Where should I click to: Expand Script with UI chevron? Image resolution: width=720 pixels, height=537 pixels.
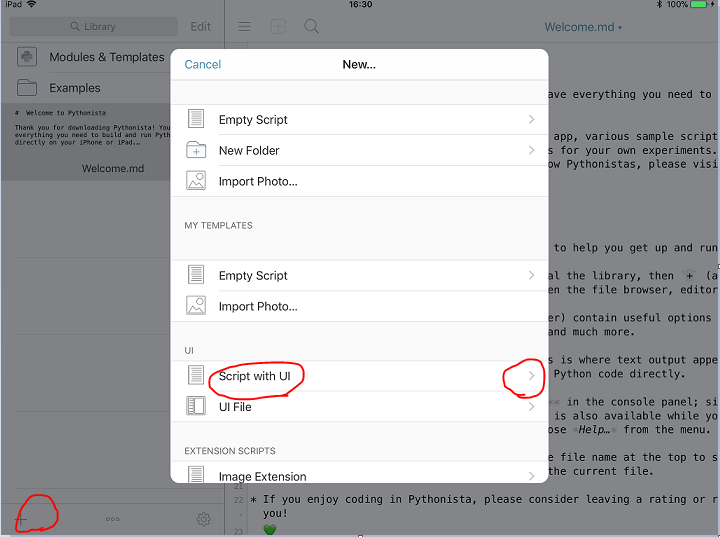click(x=531, y=376)
